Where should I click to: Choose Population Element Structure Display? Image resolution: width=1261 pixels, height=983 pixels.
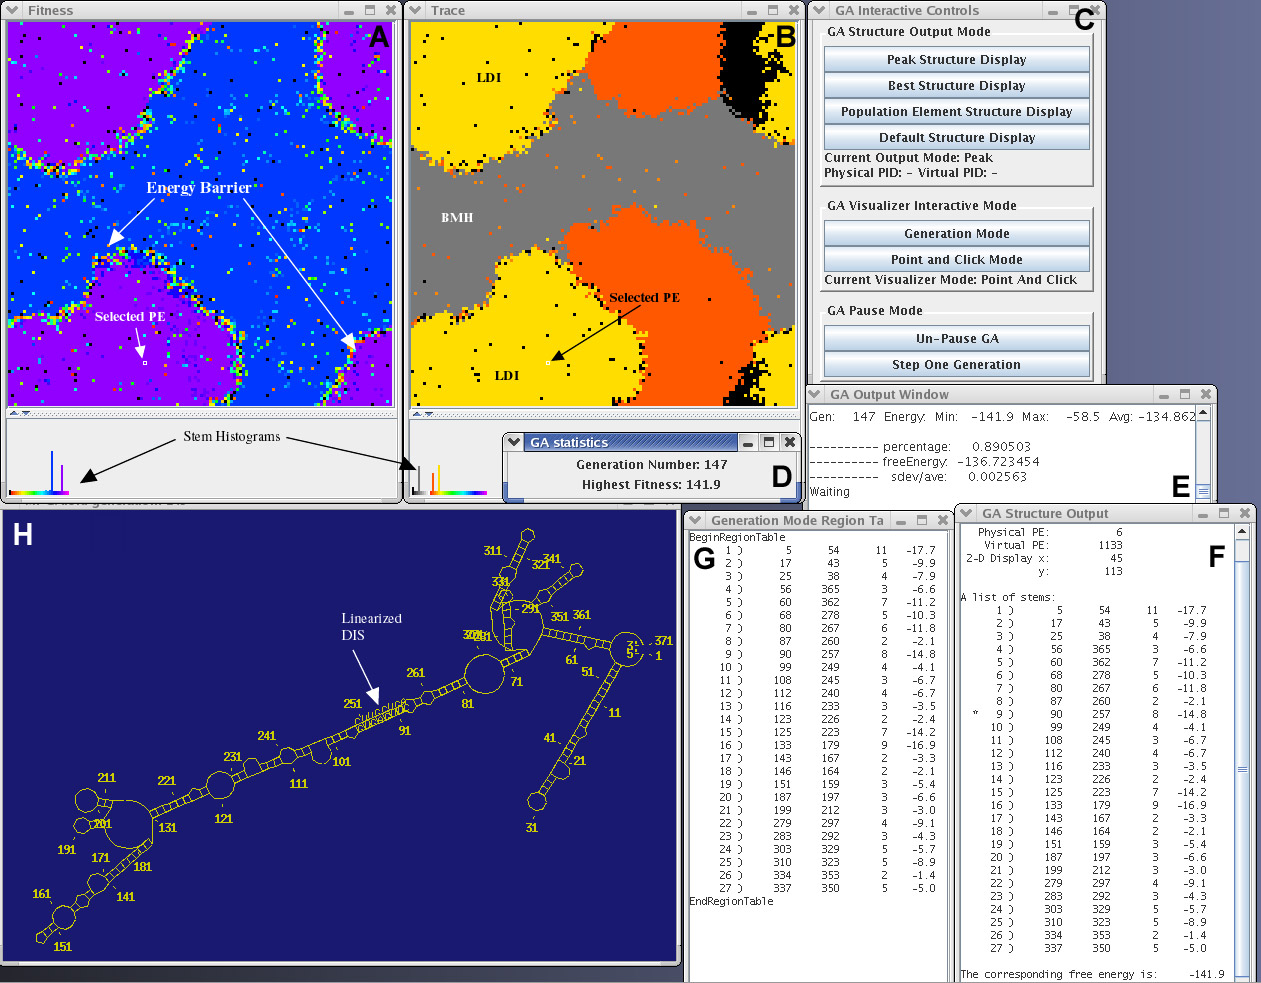point(956,111)
